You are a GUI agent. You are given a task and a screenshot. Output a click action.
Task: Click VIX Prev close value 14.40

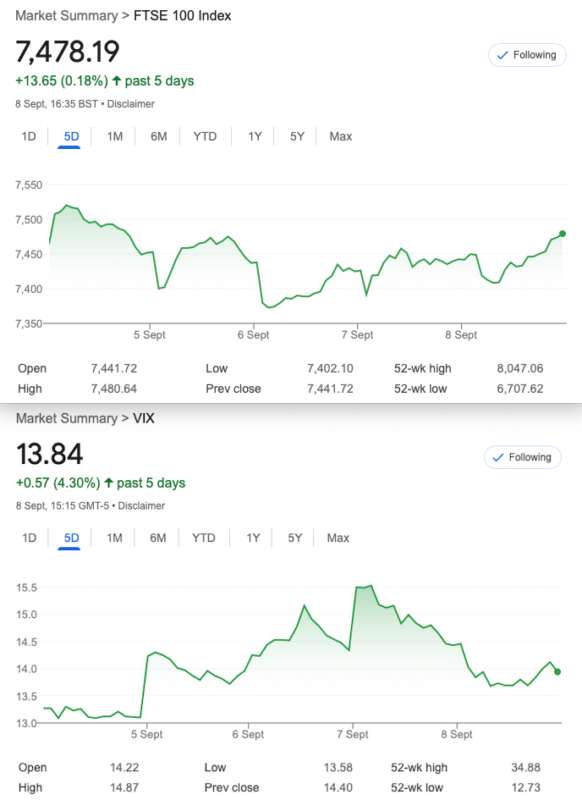coord(338,788)
